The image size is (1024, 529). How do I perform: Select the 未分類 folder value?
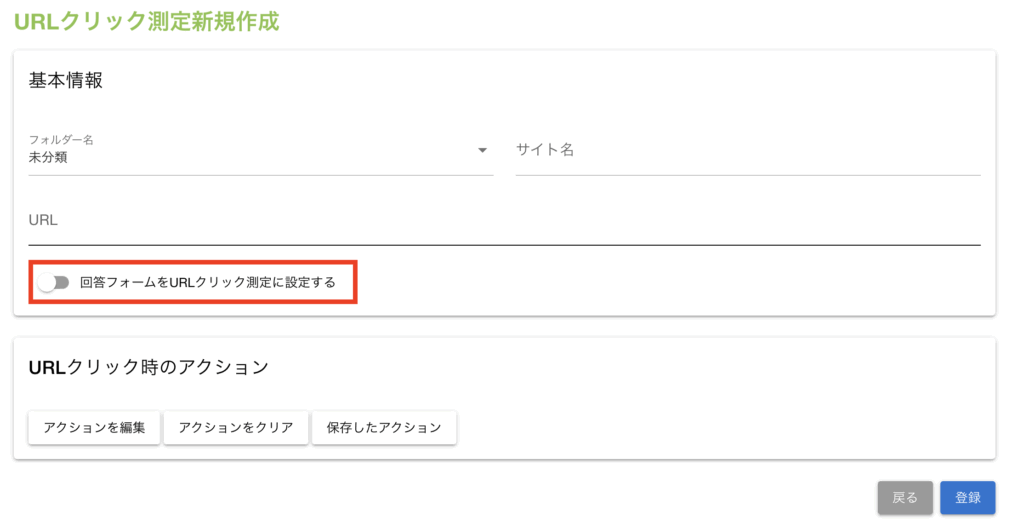[x=48, y=157]
